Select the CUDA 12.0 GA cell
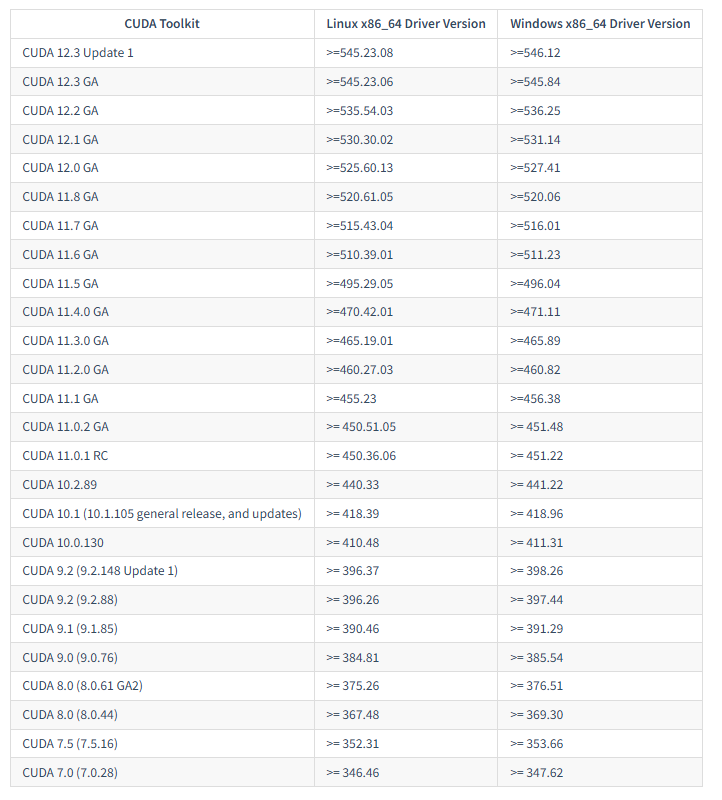Screen dimensions: 722x800 tap(60, 168)
